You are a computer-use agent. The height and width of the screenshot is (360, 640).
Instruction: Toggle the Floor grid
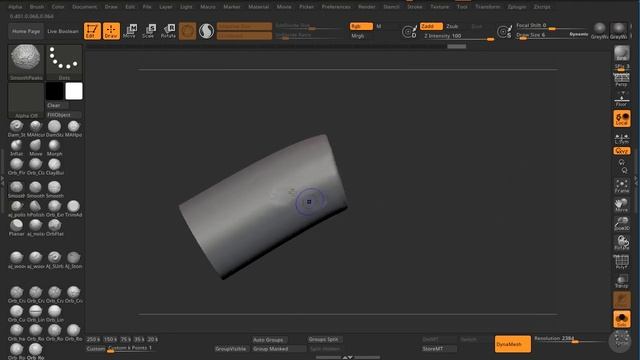tap(622, 99)
